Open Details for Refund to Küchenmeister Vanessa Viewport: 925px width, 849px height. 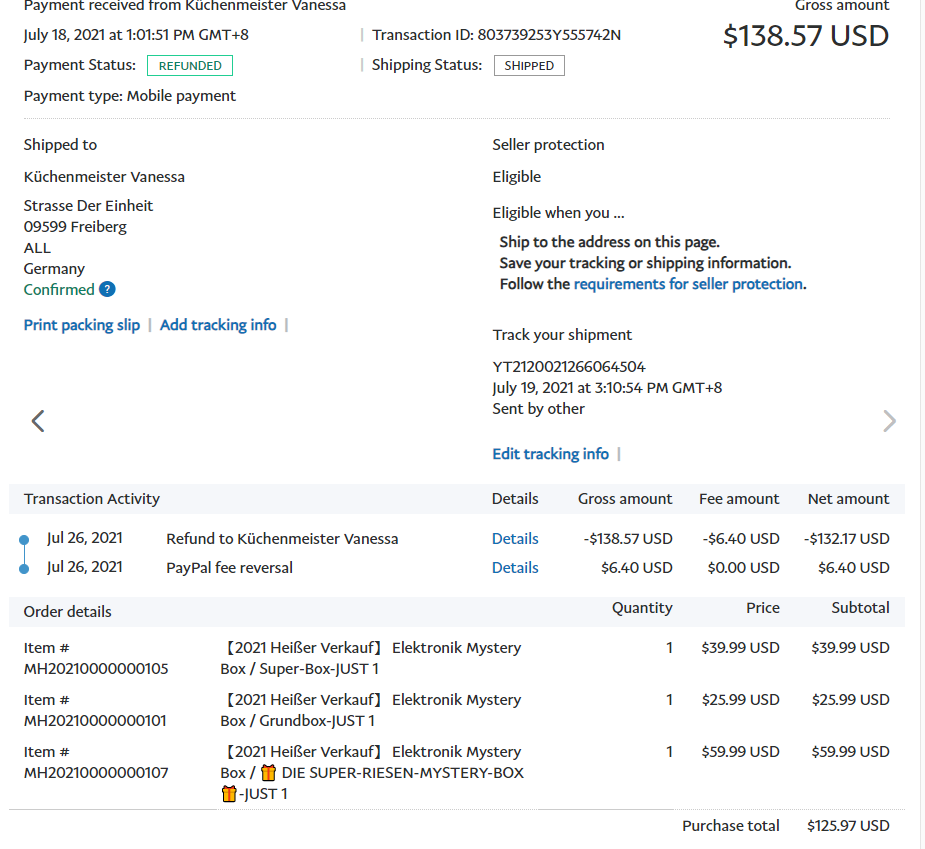515,539
